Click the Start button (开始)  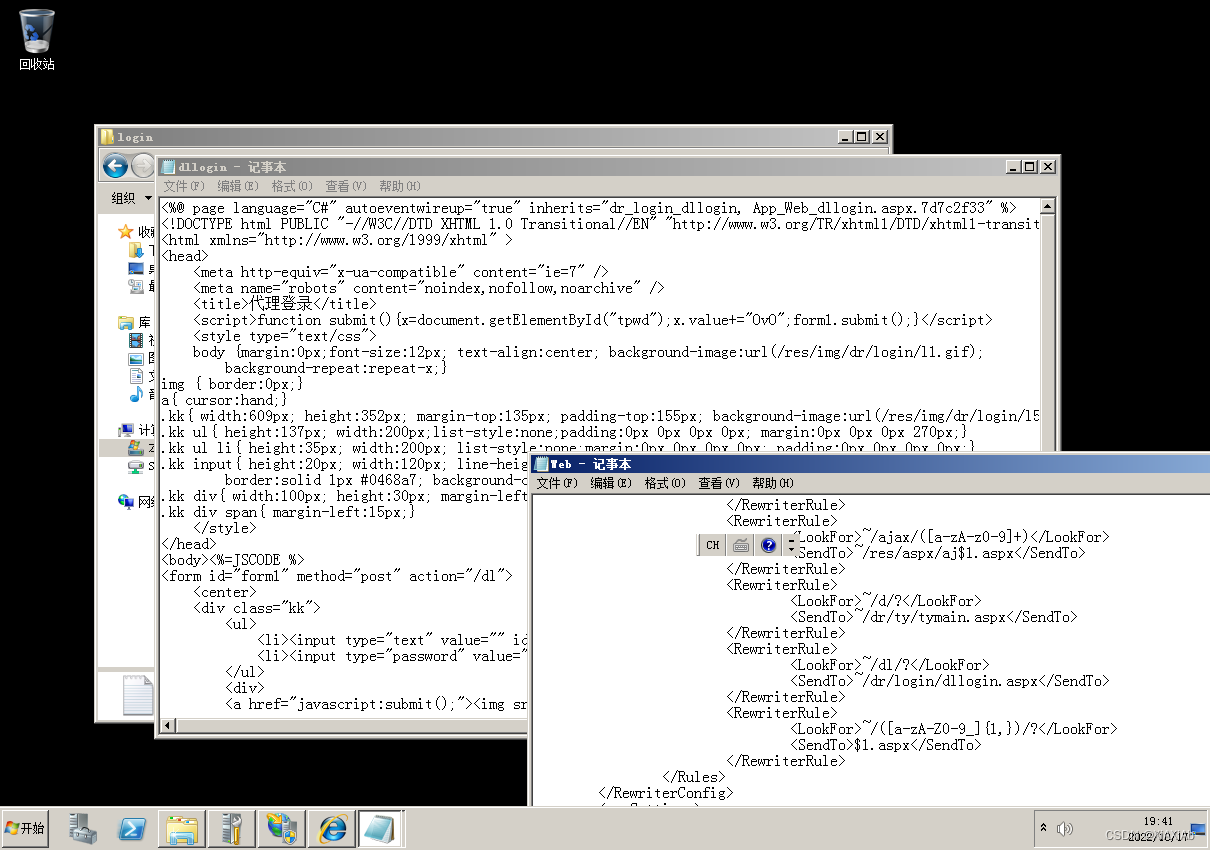[26, 828]
